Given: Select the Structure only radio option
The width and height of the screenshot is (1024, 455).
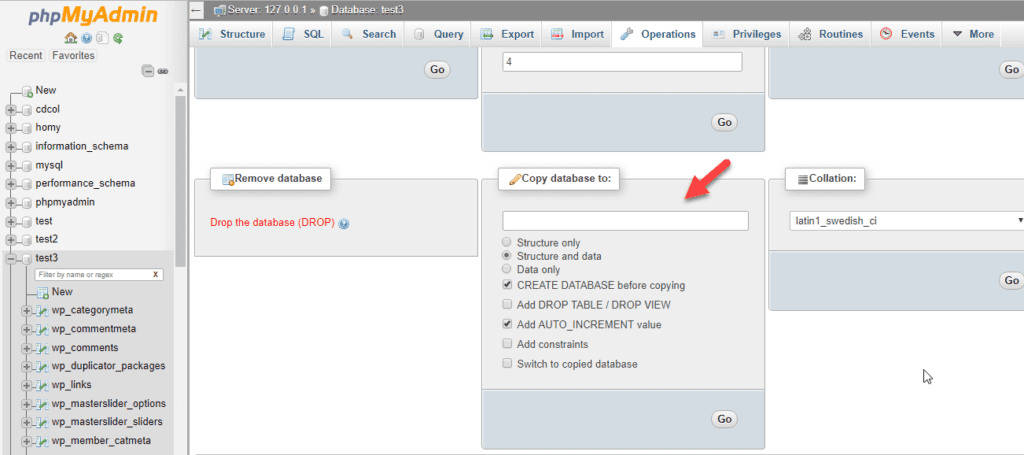Looking at the screenshot, I should coord(507,243).
